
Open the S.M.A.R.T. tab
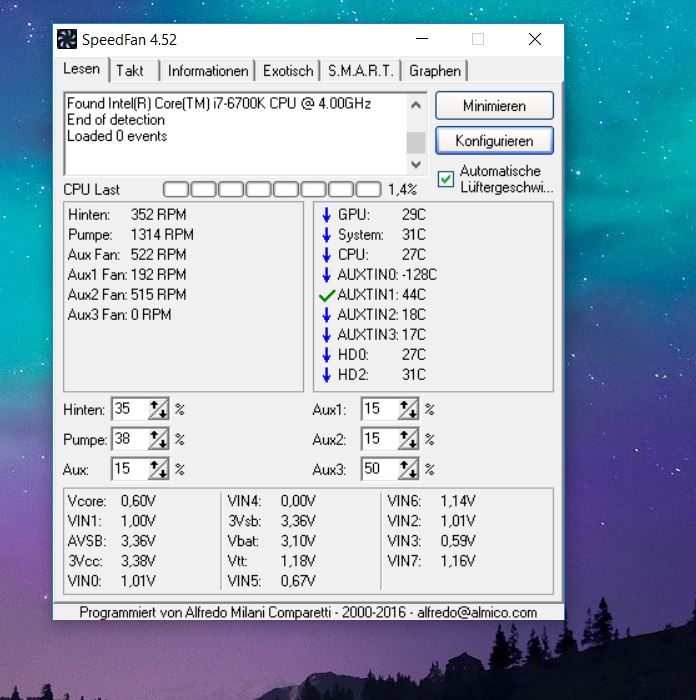(361, 71)
